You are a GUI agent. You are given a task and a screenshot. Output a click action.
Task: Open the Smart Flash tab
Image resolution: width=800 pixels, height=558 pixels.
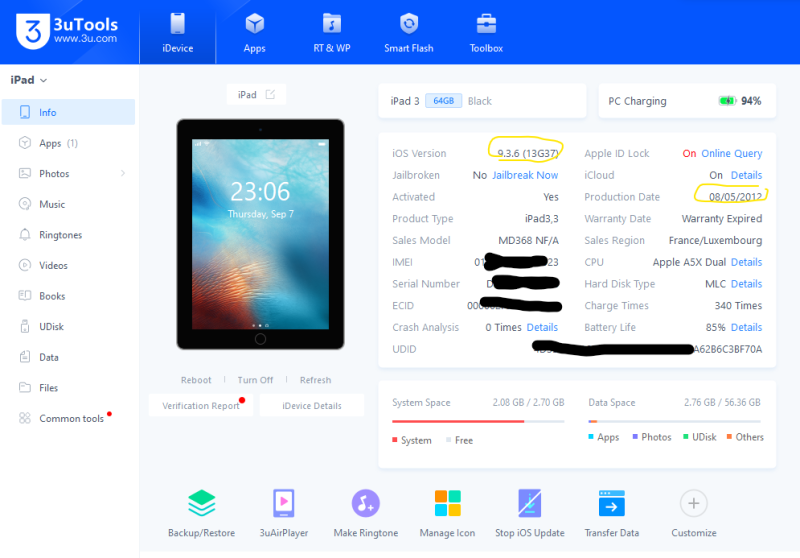click(x=409, y=33)
